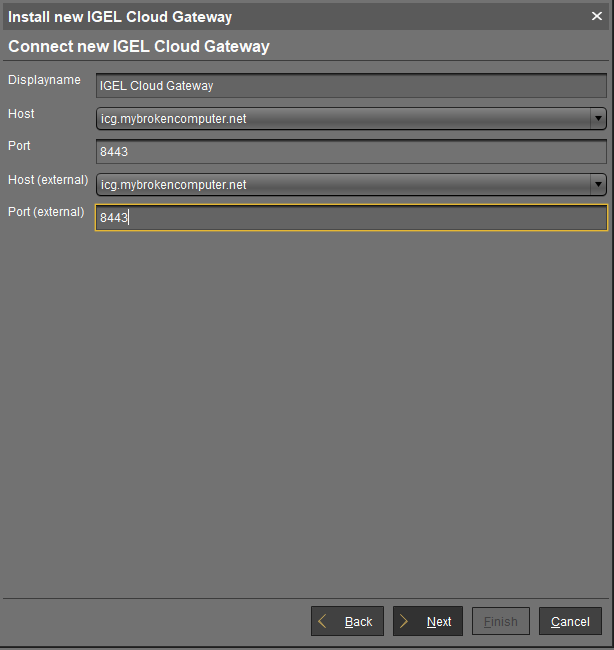Close the Install new IGEL Cloud Gateway dialog
The image size is (614, 650).
596,16
